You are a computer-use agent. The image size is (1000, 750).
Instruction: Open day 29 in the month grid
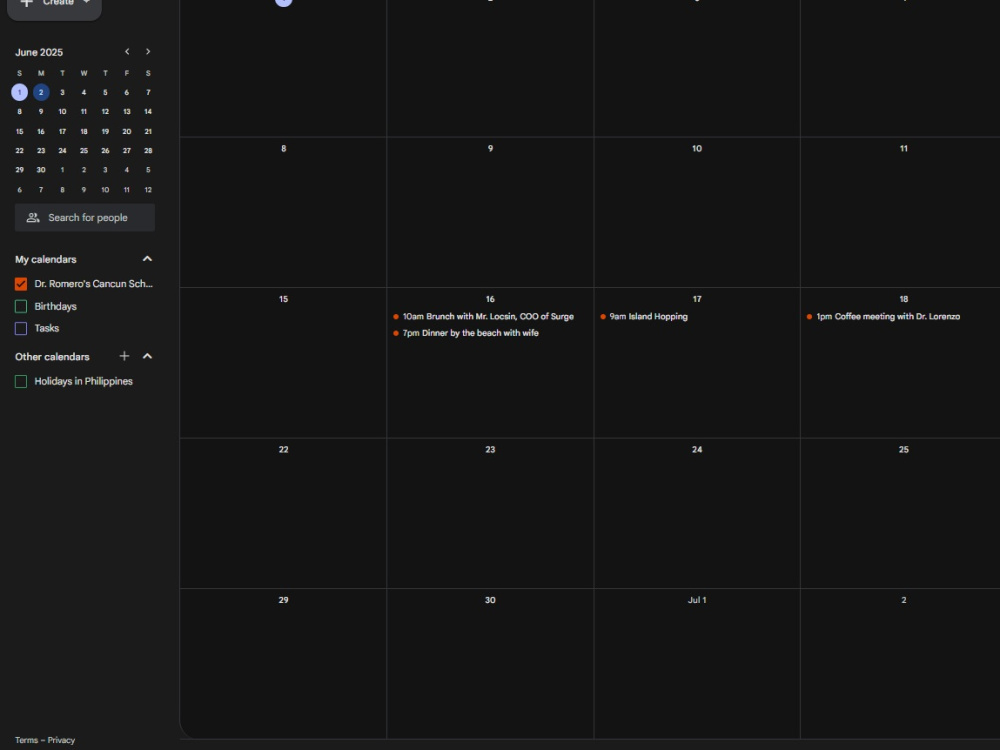tap(283, 600)
